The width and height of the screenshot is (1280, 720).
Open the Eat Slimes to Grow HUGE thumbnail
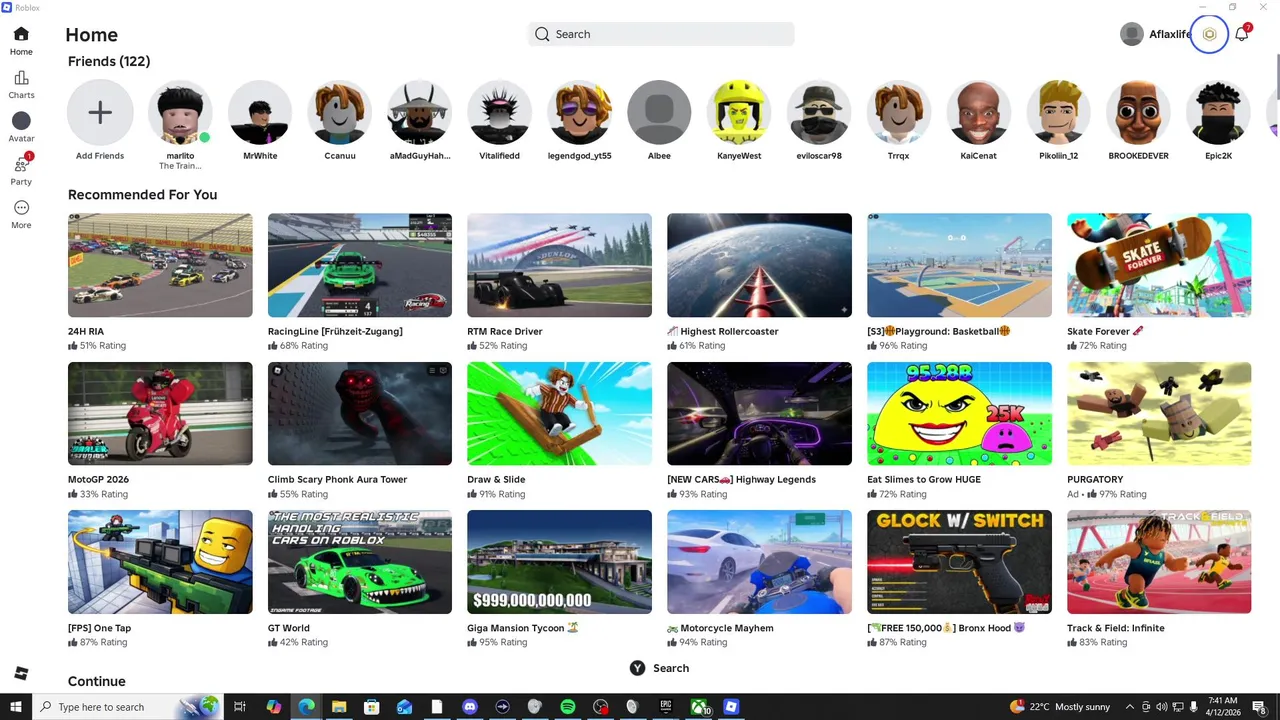coord(959,413)
